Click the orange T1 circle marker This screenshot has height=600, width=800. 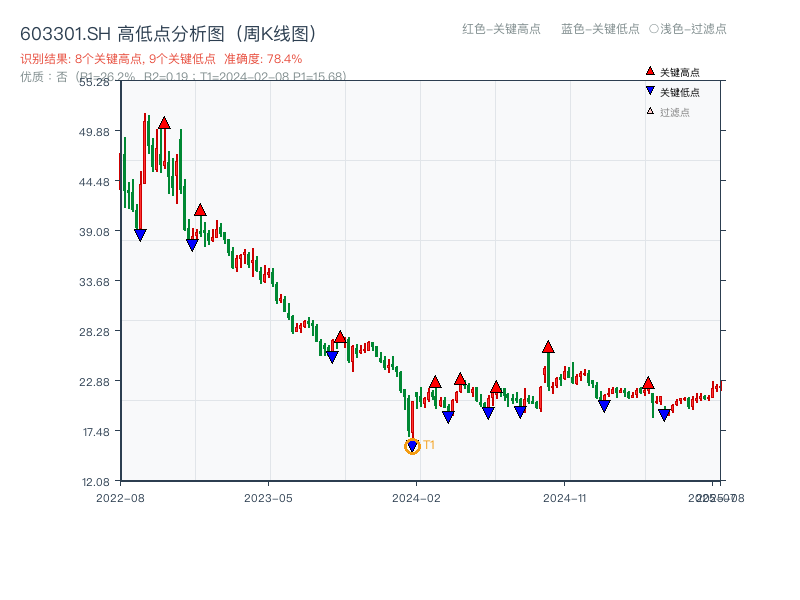(x=412, y=446)
